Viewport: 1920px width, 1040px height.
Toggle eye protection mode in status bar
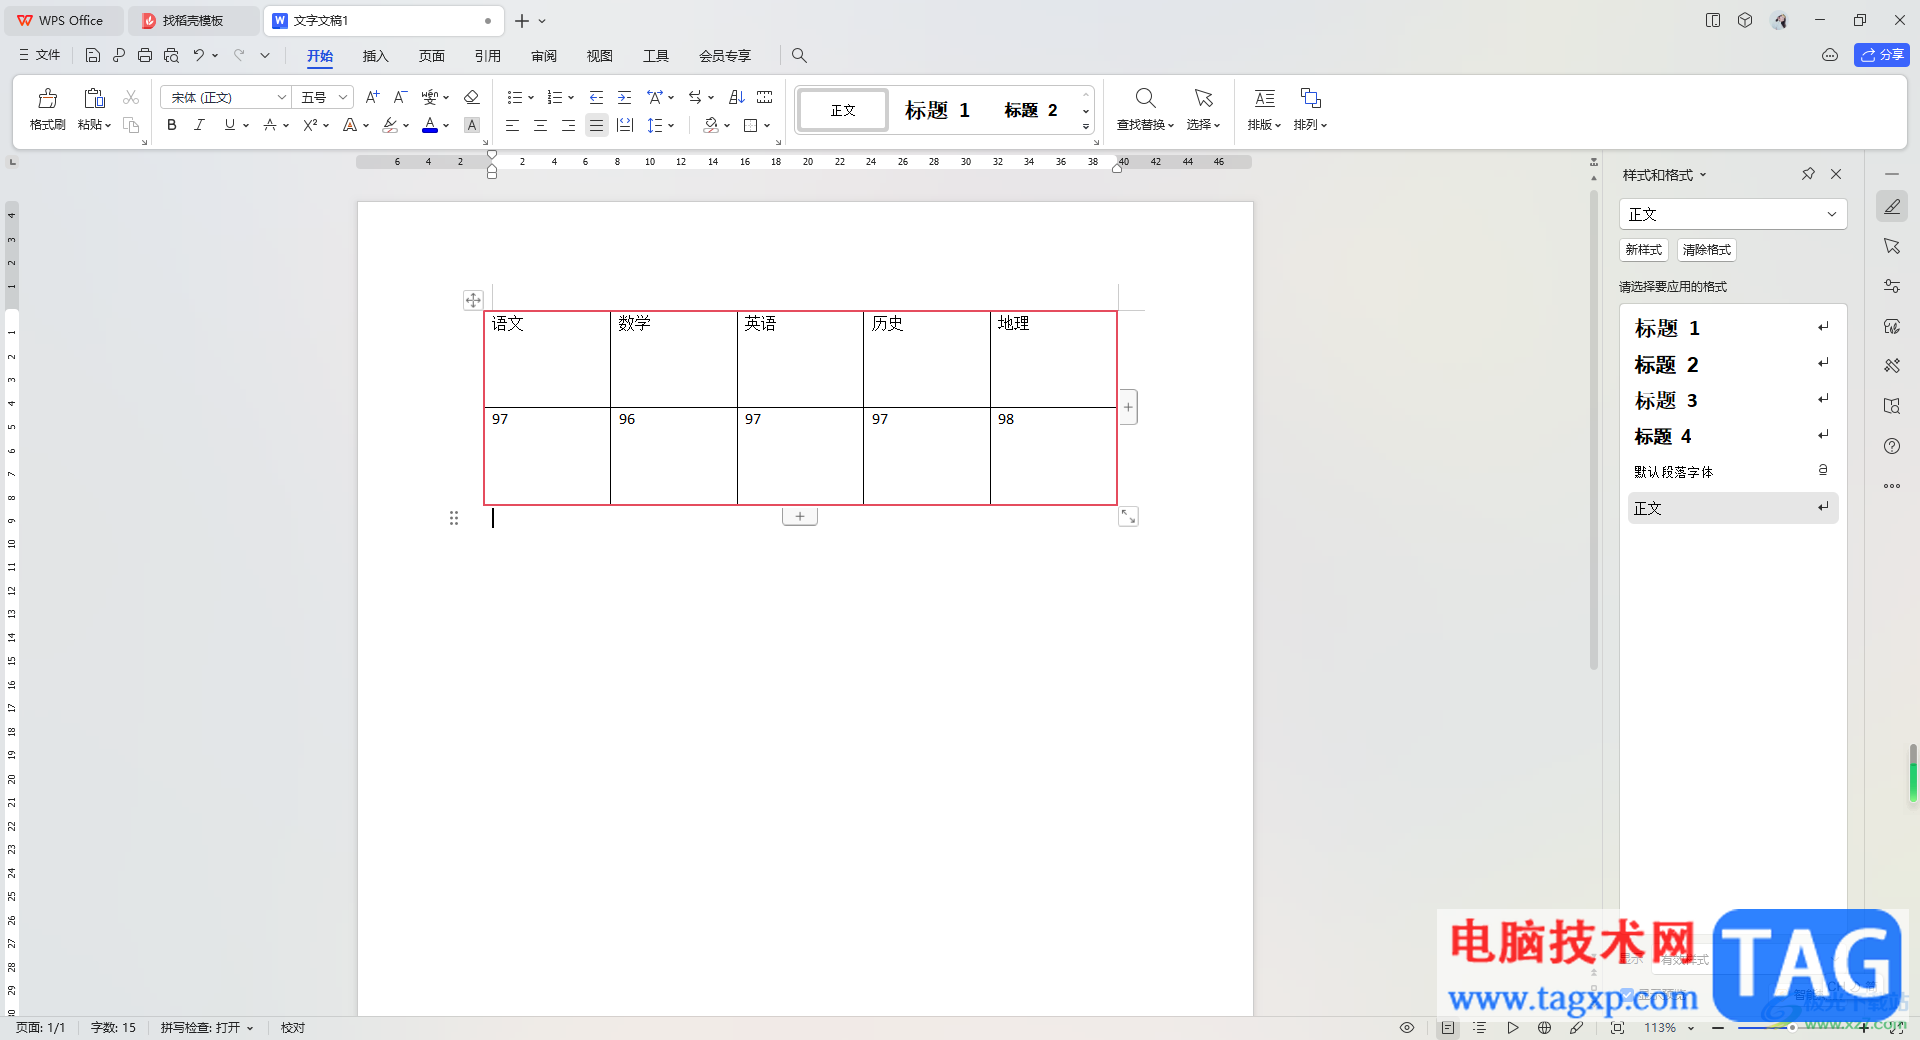click(1407, 1028)
